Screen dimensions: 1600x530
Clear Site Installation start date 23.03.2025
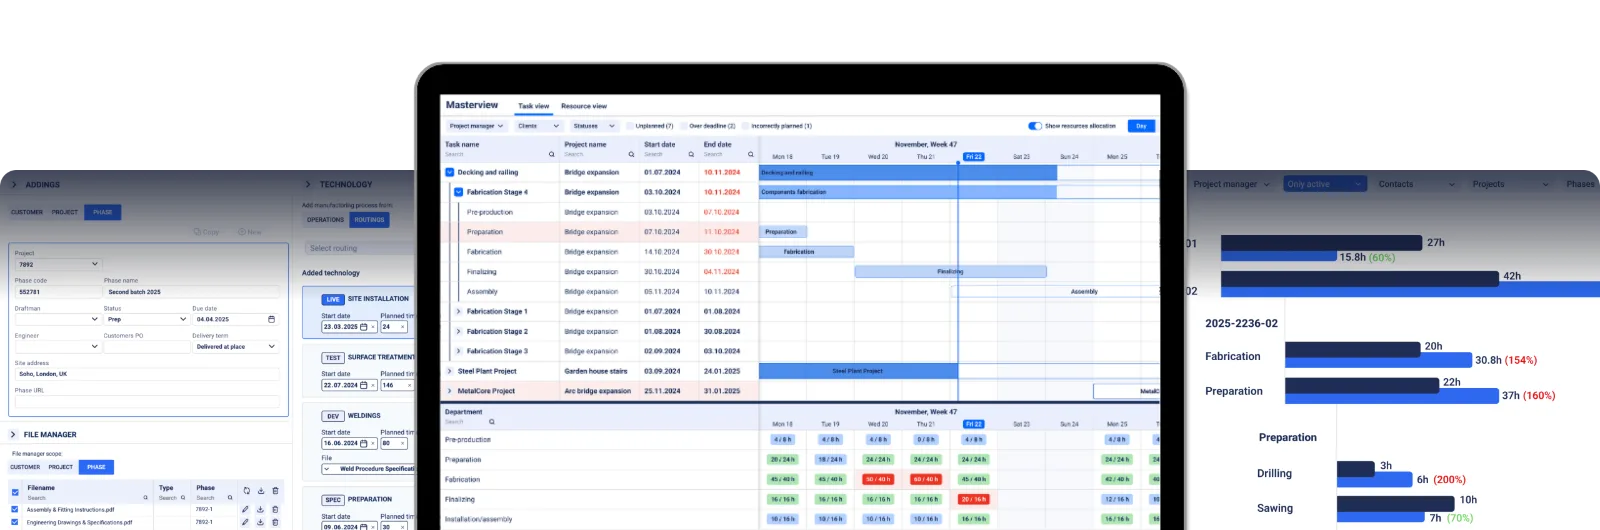coord(373,327)
